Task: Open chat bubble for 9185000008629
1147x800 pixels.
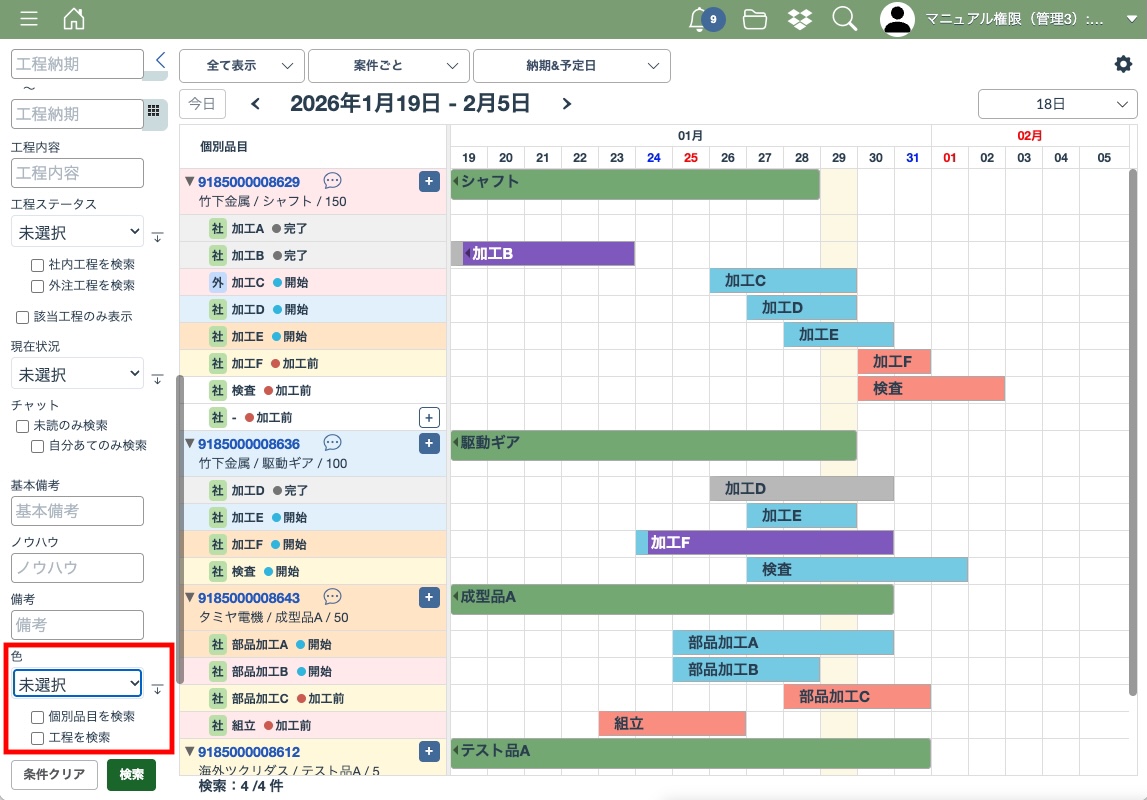Action: pyautogui.click(x=333, y=181)
